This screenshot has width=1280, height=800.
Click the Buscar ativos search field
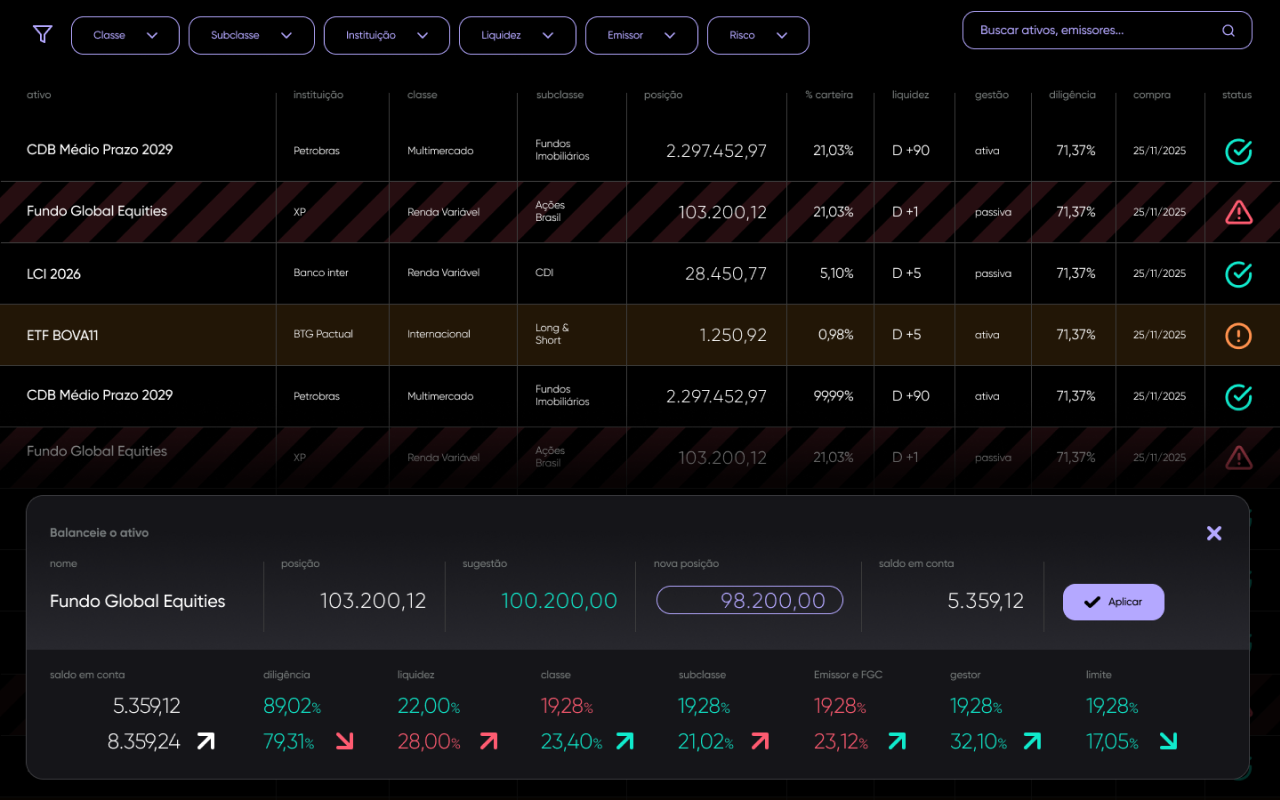[x=1107, y=30]
